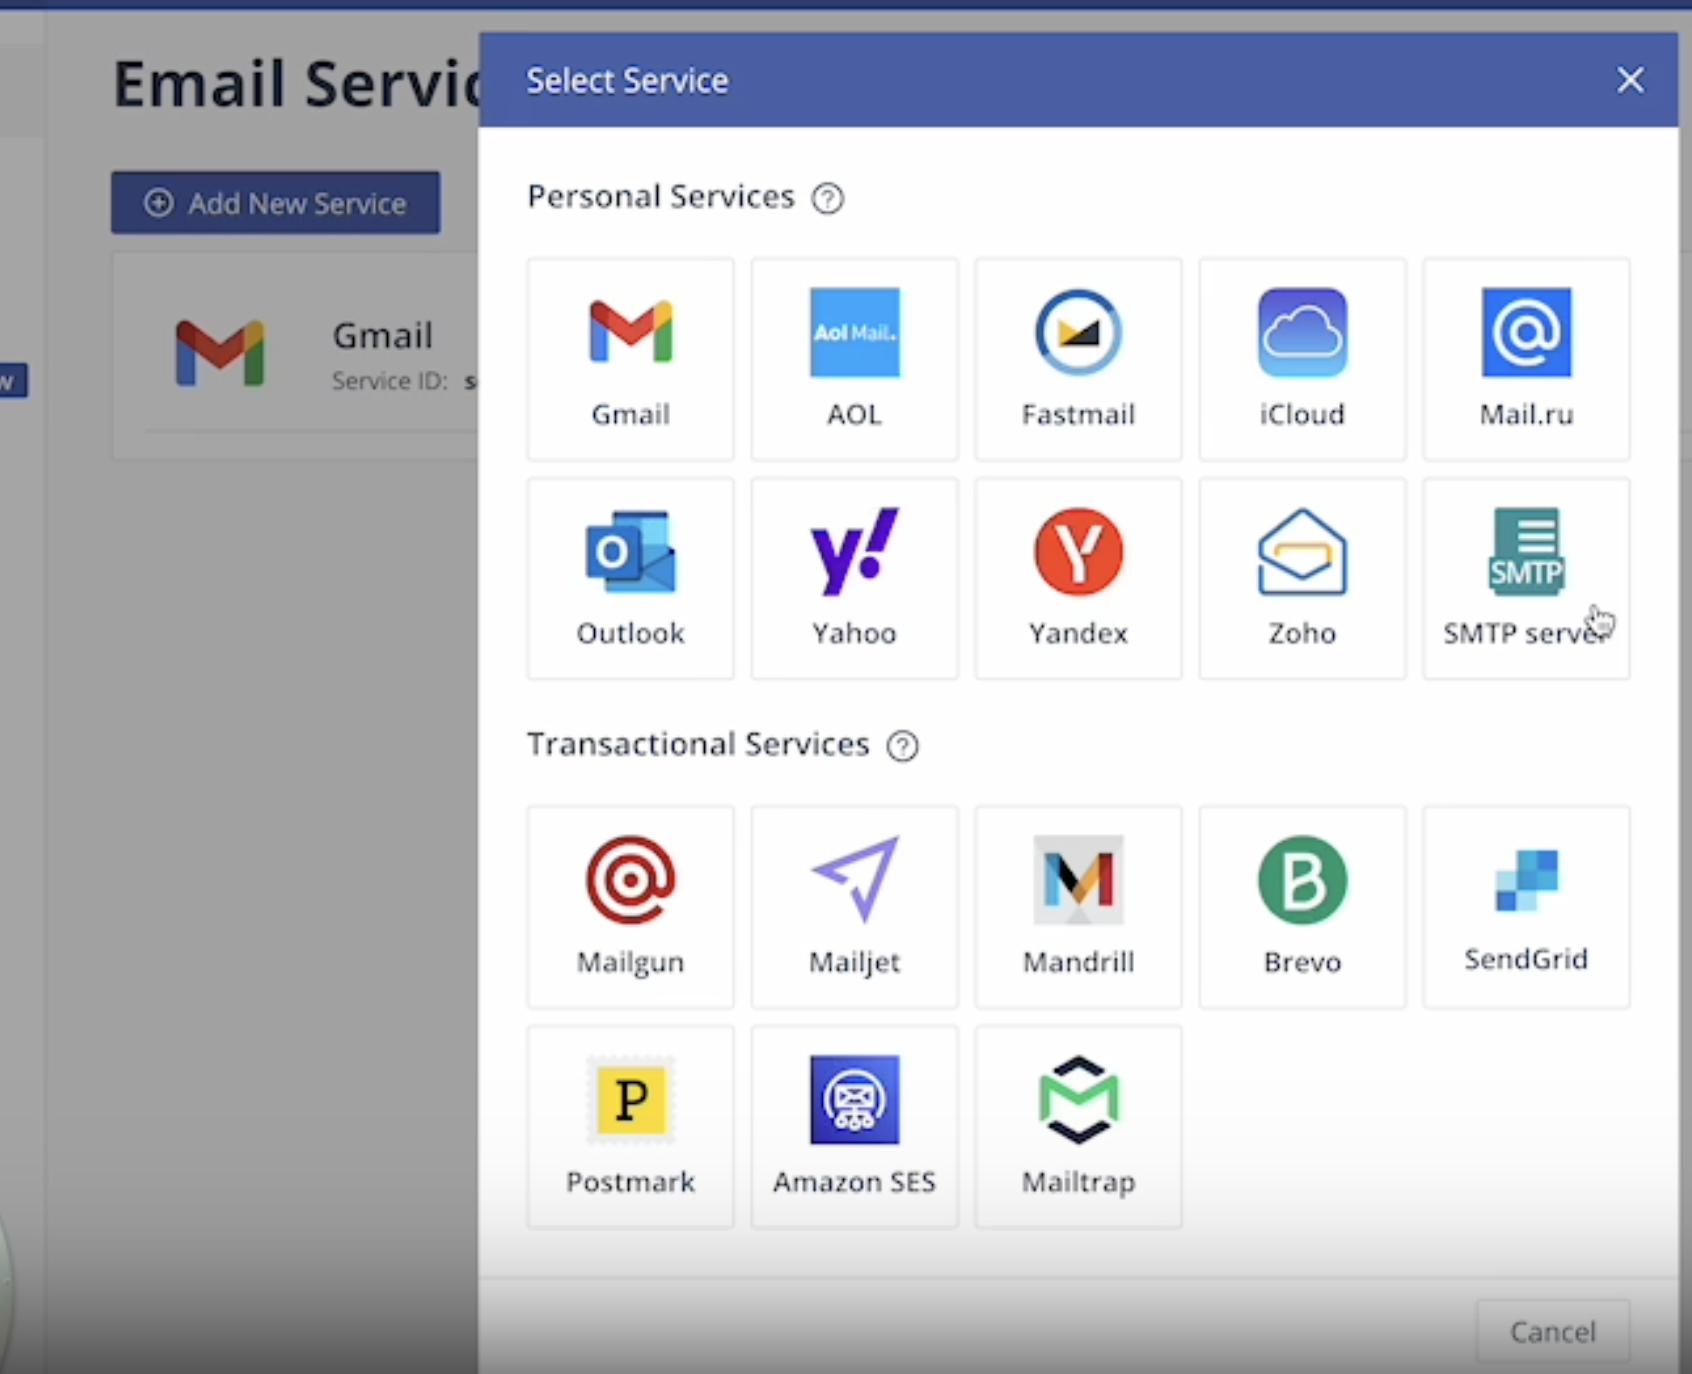Pick the Fastmail service icon
The height and width of the screenshot is (1374, 1692).
pyautogui.click(x=1078, y=332)
